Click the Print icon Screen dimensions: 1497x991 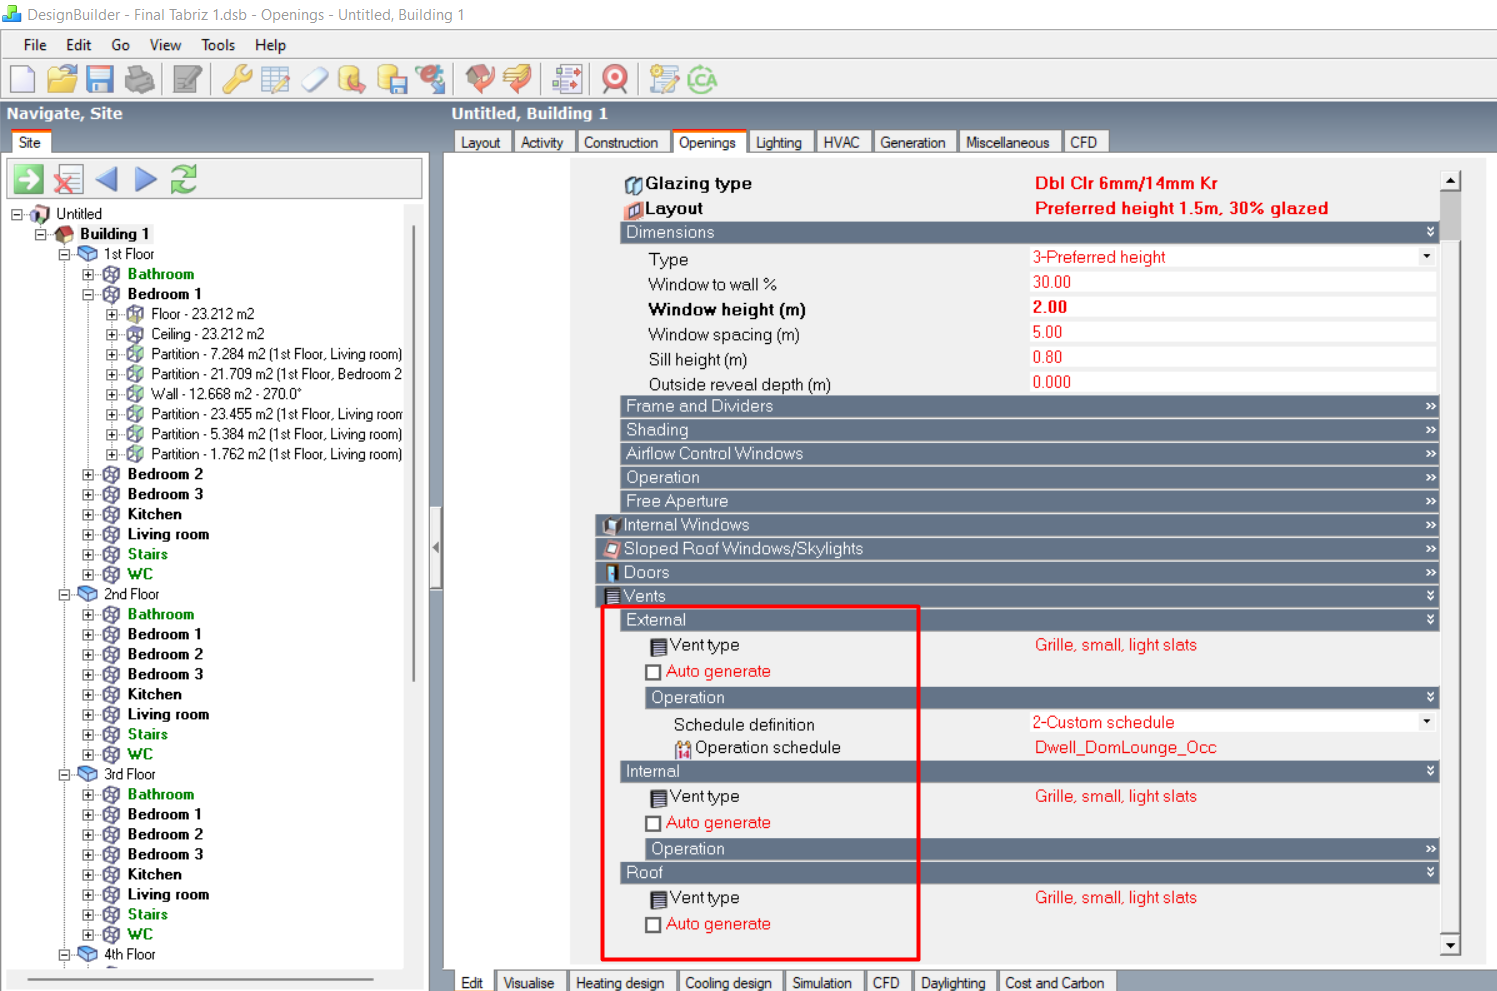click(x=139, y=79)
